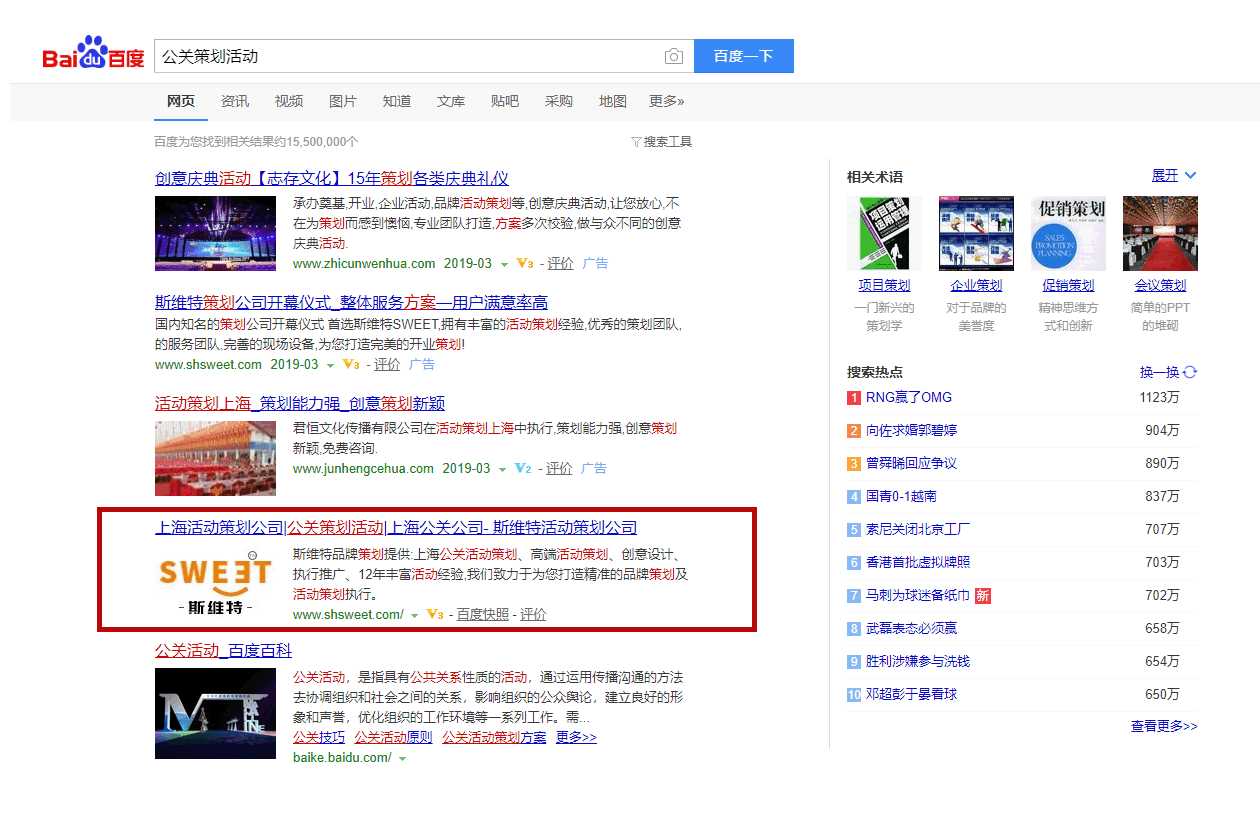Expand dropdown arrow after zhicunwenhua.com date

click(x=504, y=265)
